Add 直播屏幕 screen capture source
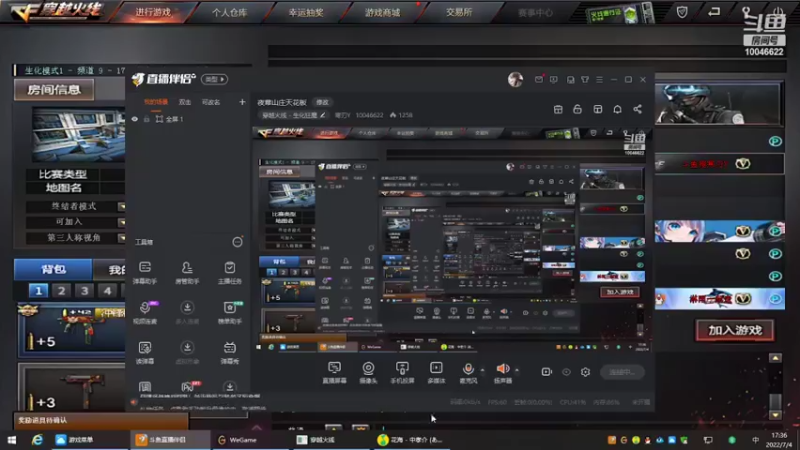 (334, 372)
